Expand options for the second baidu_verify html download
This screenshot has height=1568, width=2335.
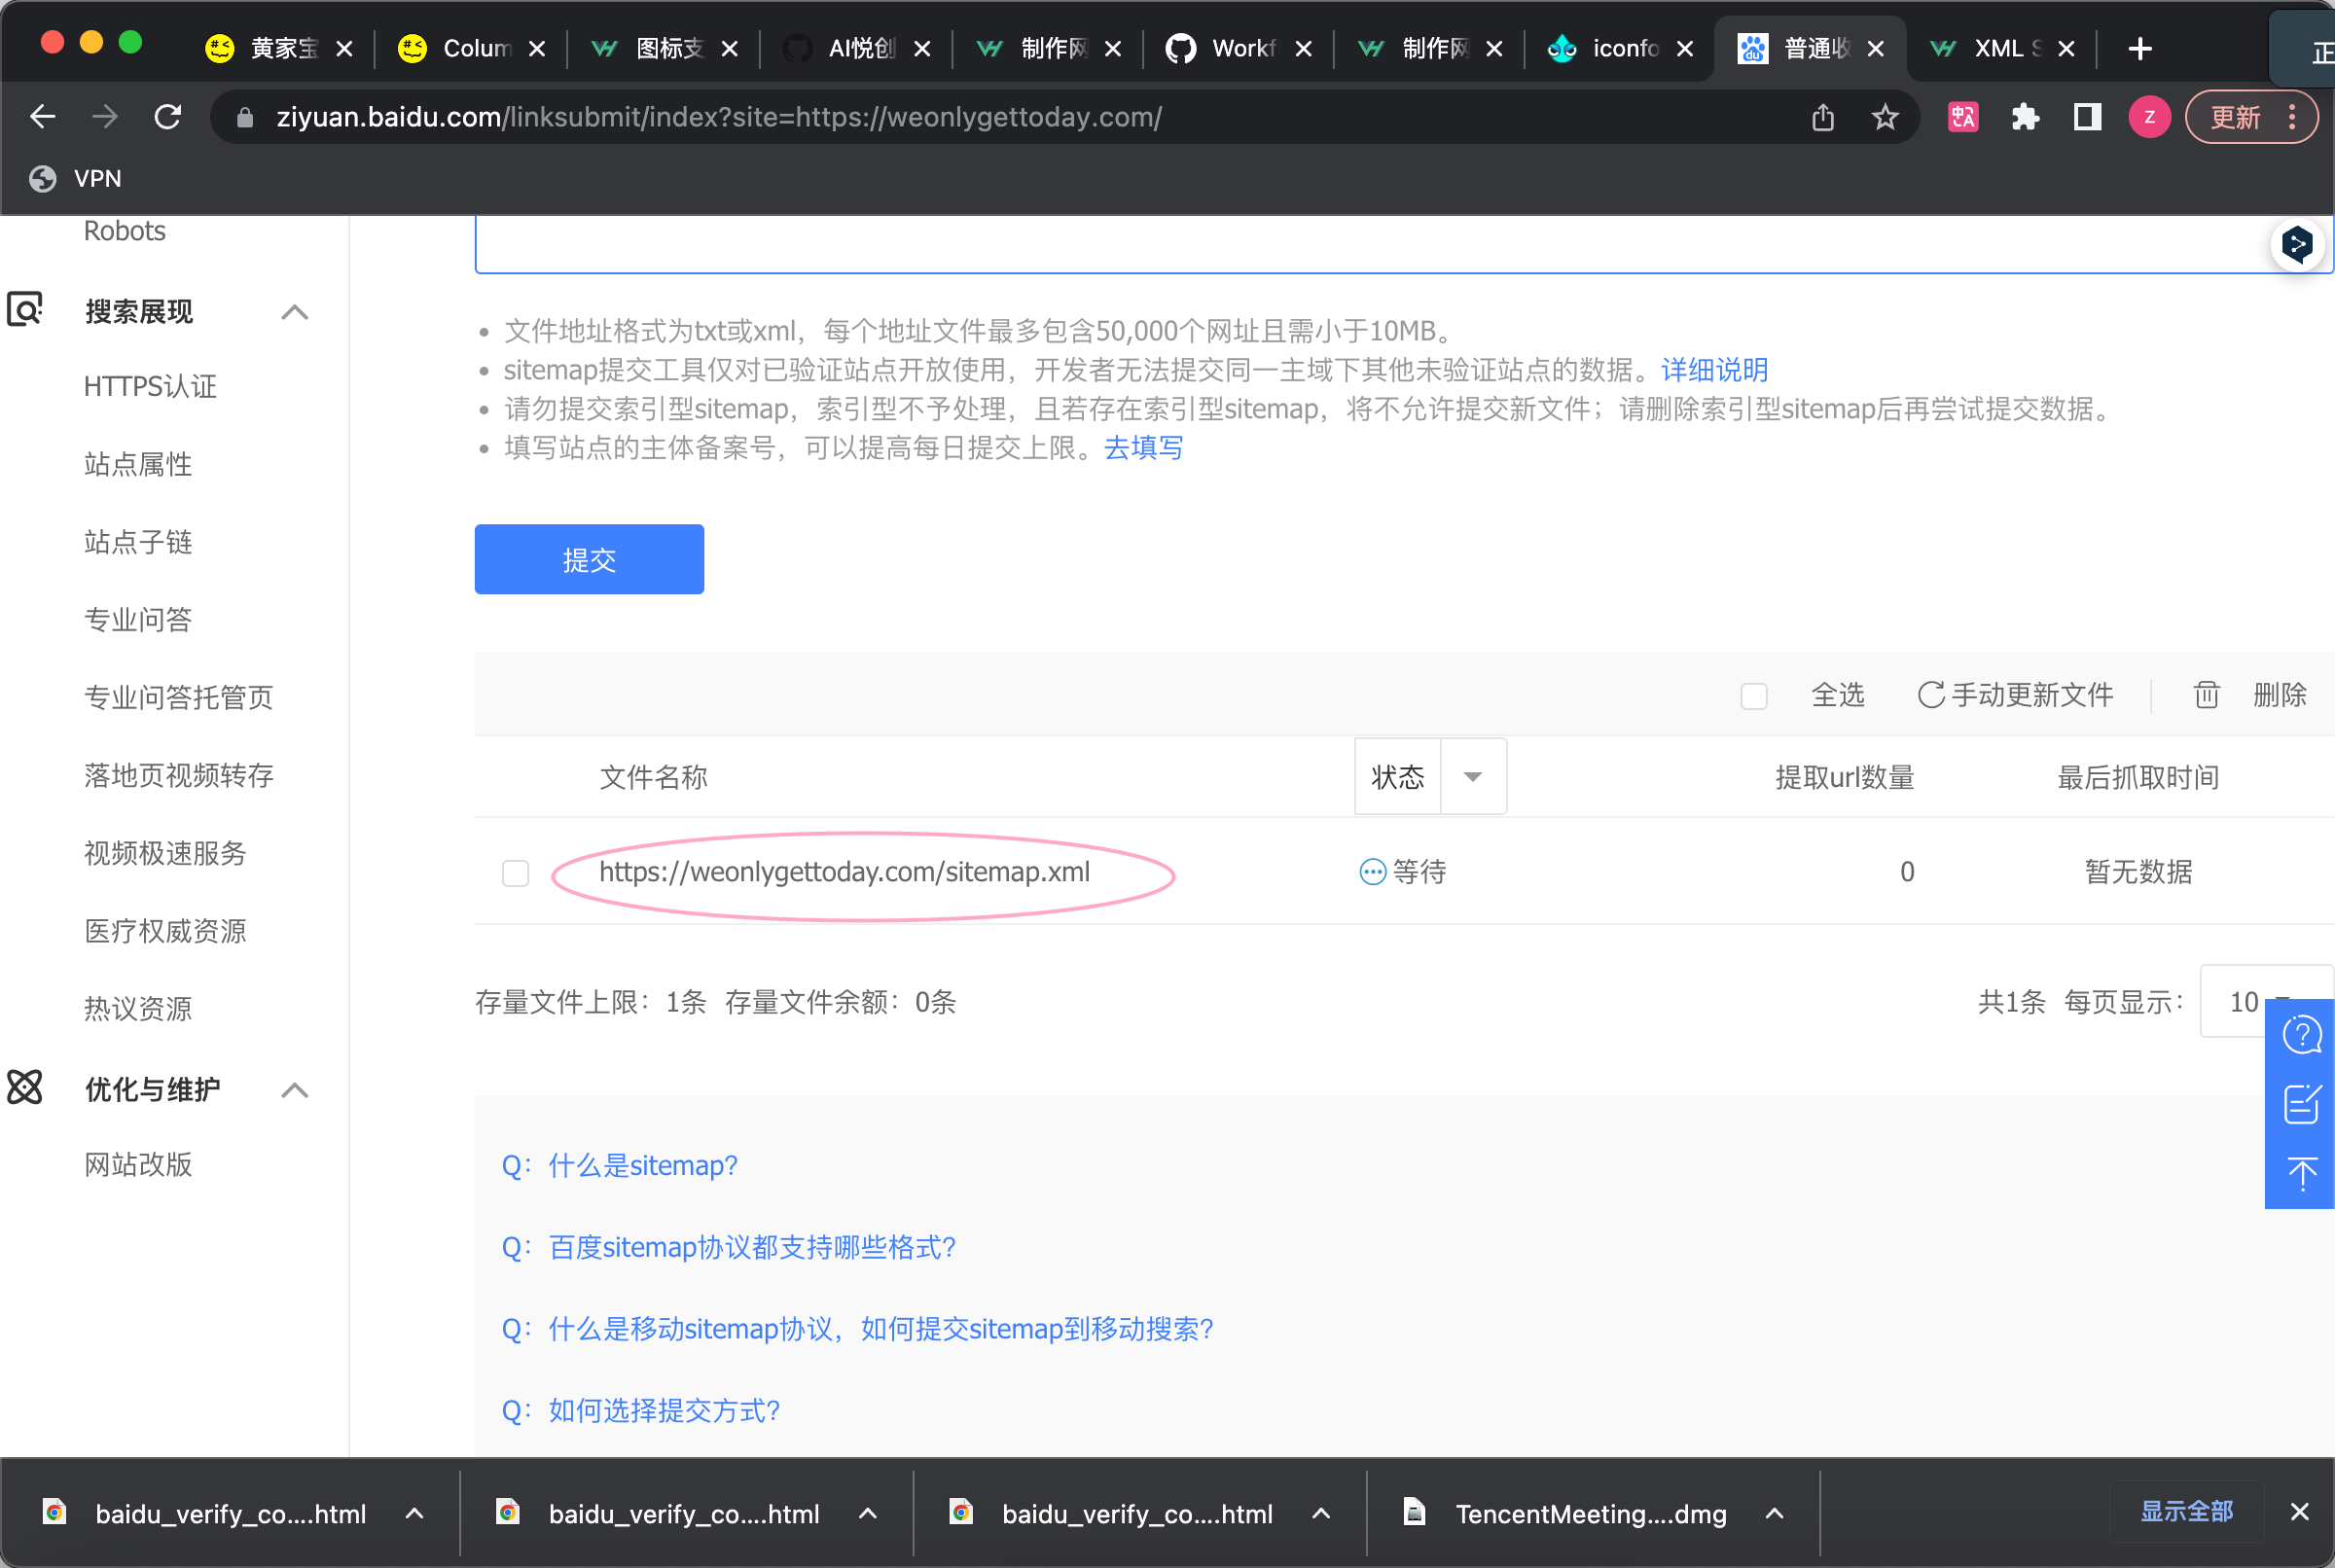click(868, 1513)
